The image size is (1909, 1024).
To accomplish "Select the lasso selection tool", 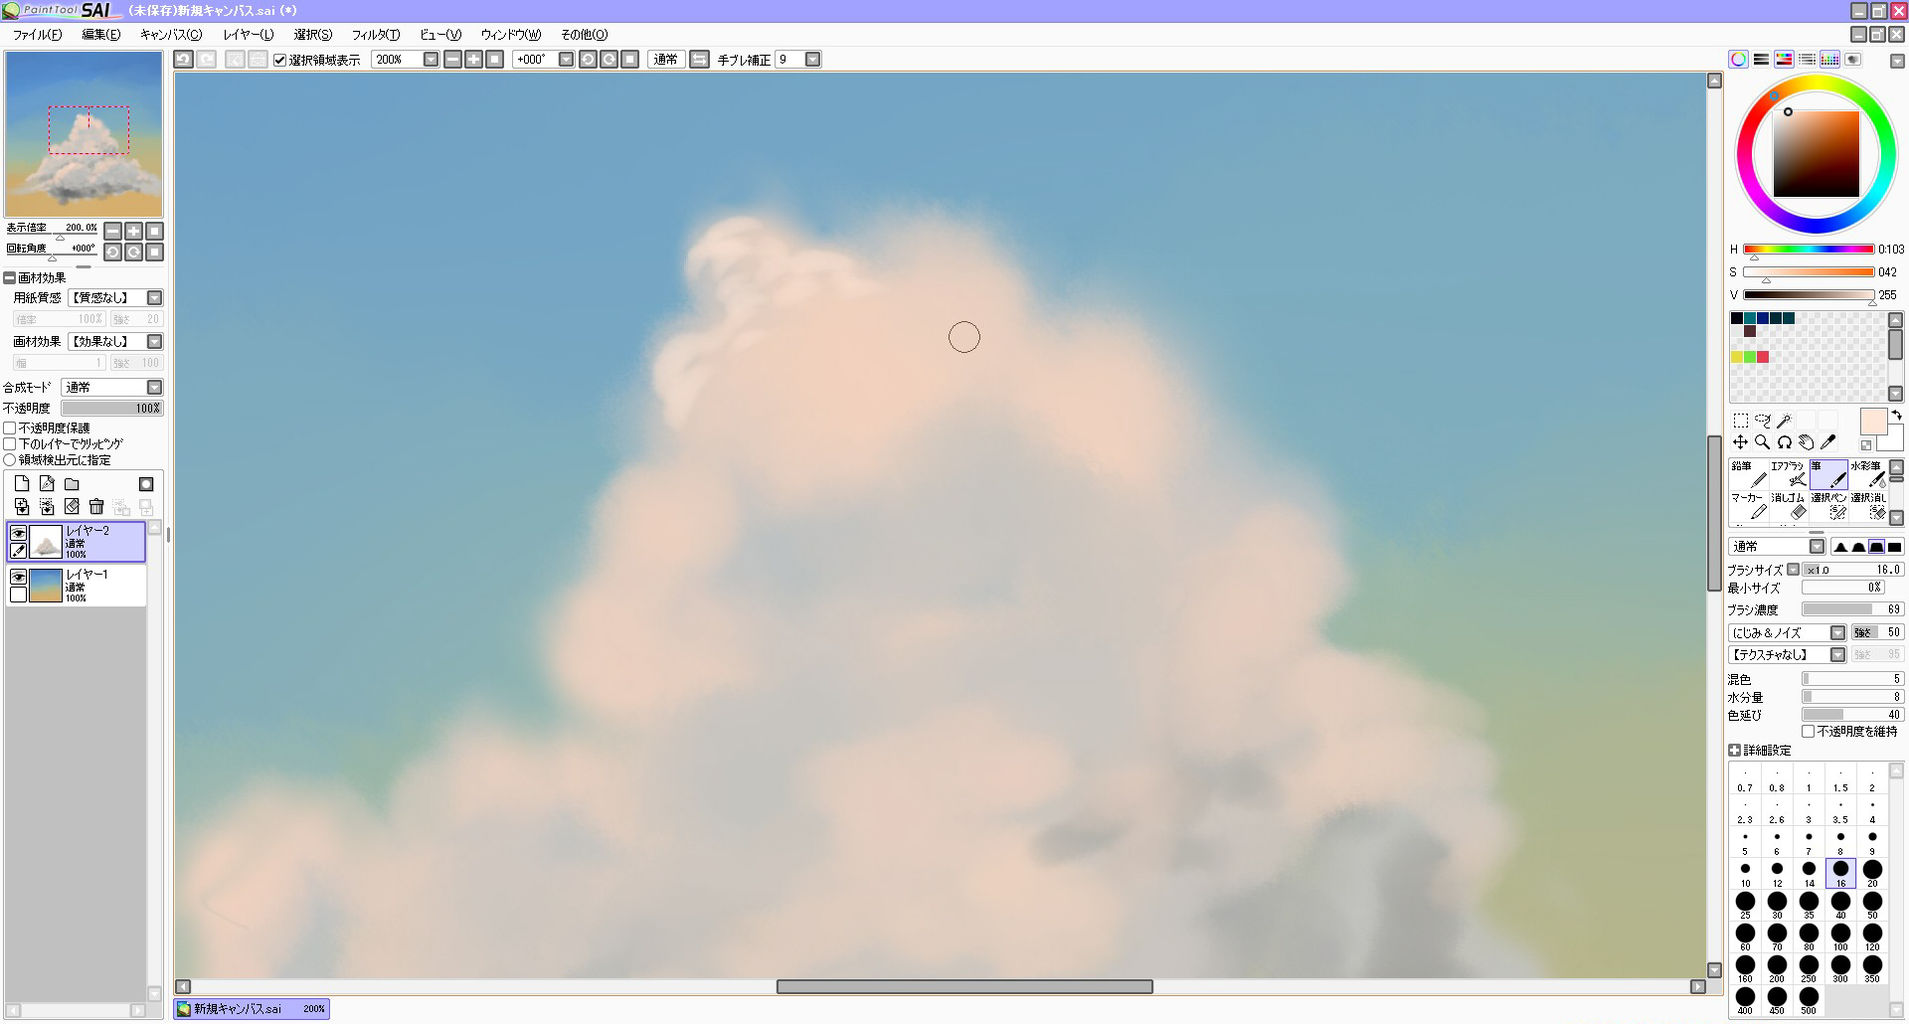I will [1763, 420].
